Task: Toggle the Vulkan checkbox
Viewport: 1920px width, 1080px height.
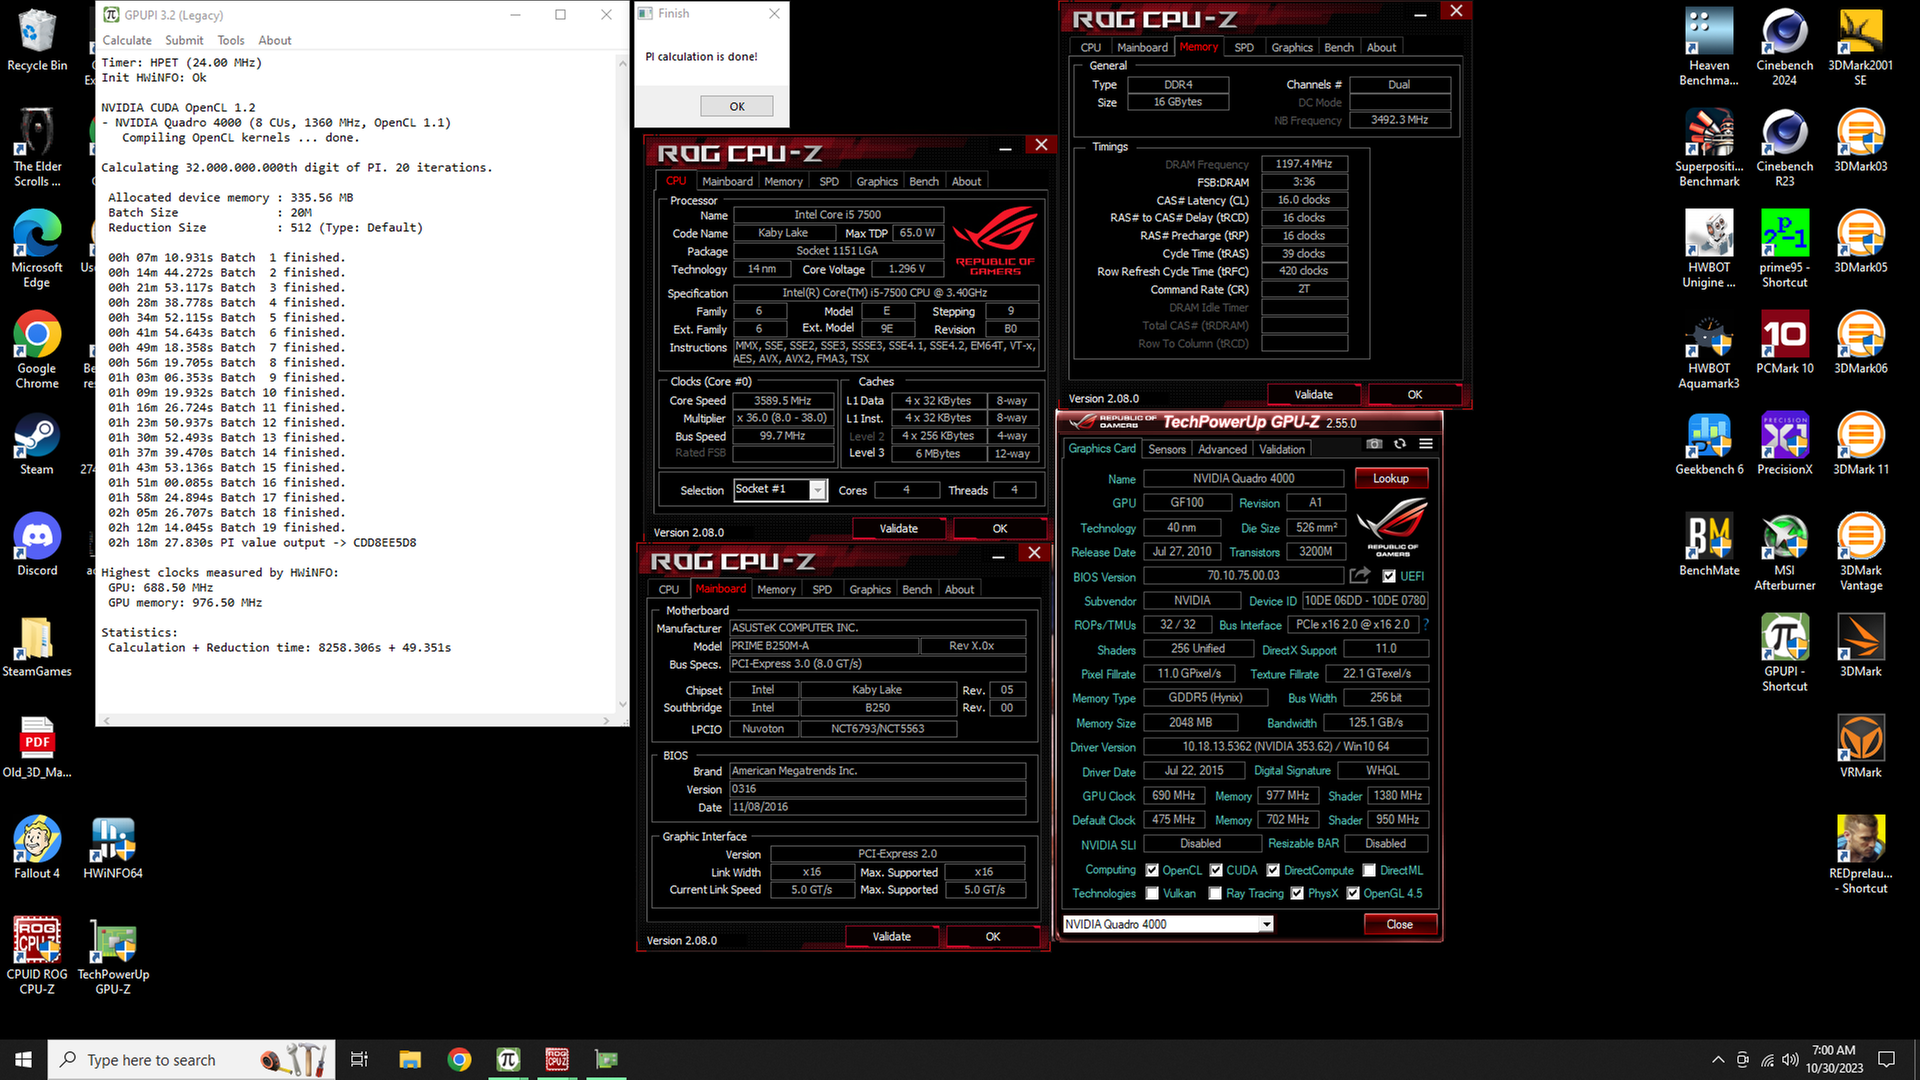Action: tap(1152, 893)
